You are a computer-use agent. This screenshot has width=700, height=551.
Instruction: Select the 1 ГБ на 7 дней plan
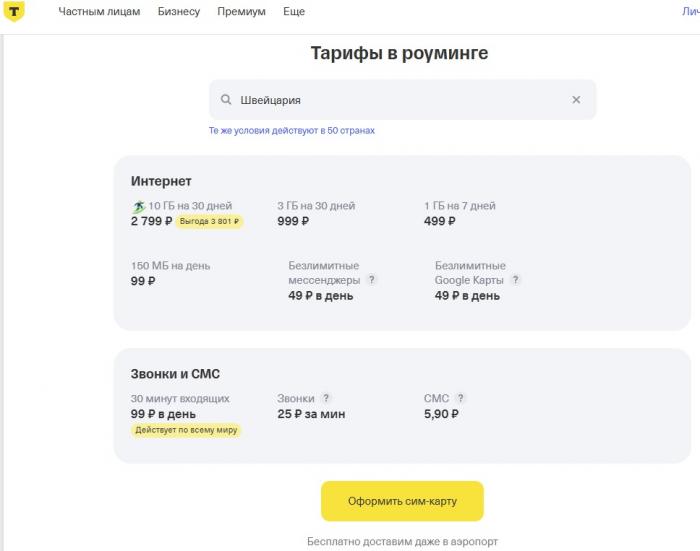point(460,213)
